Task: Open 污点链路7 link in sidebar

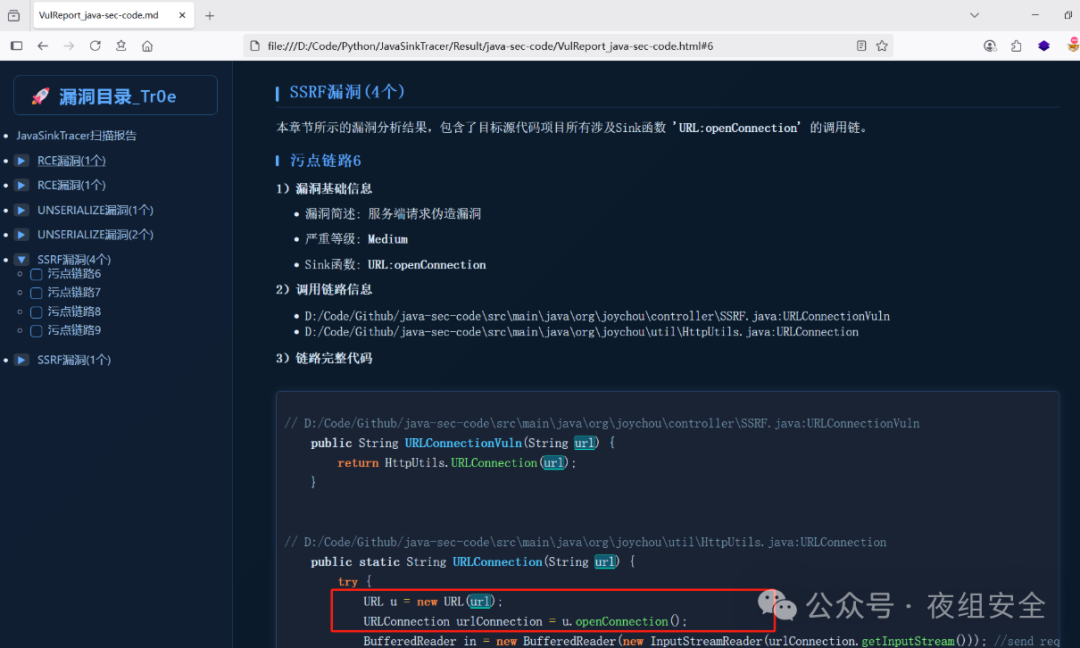Action: (x=74, y=292)
